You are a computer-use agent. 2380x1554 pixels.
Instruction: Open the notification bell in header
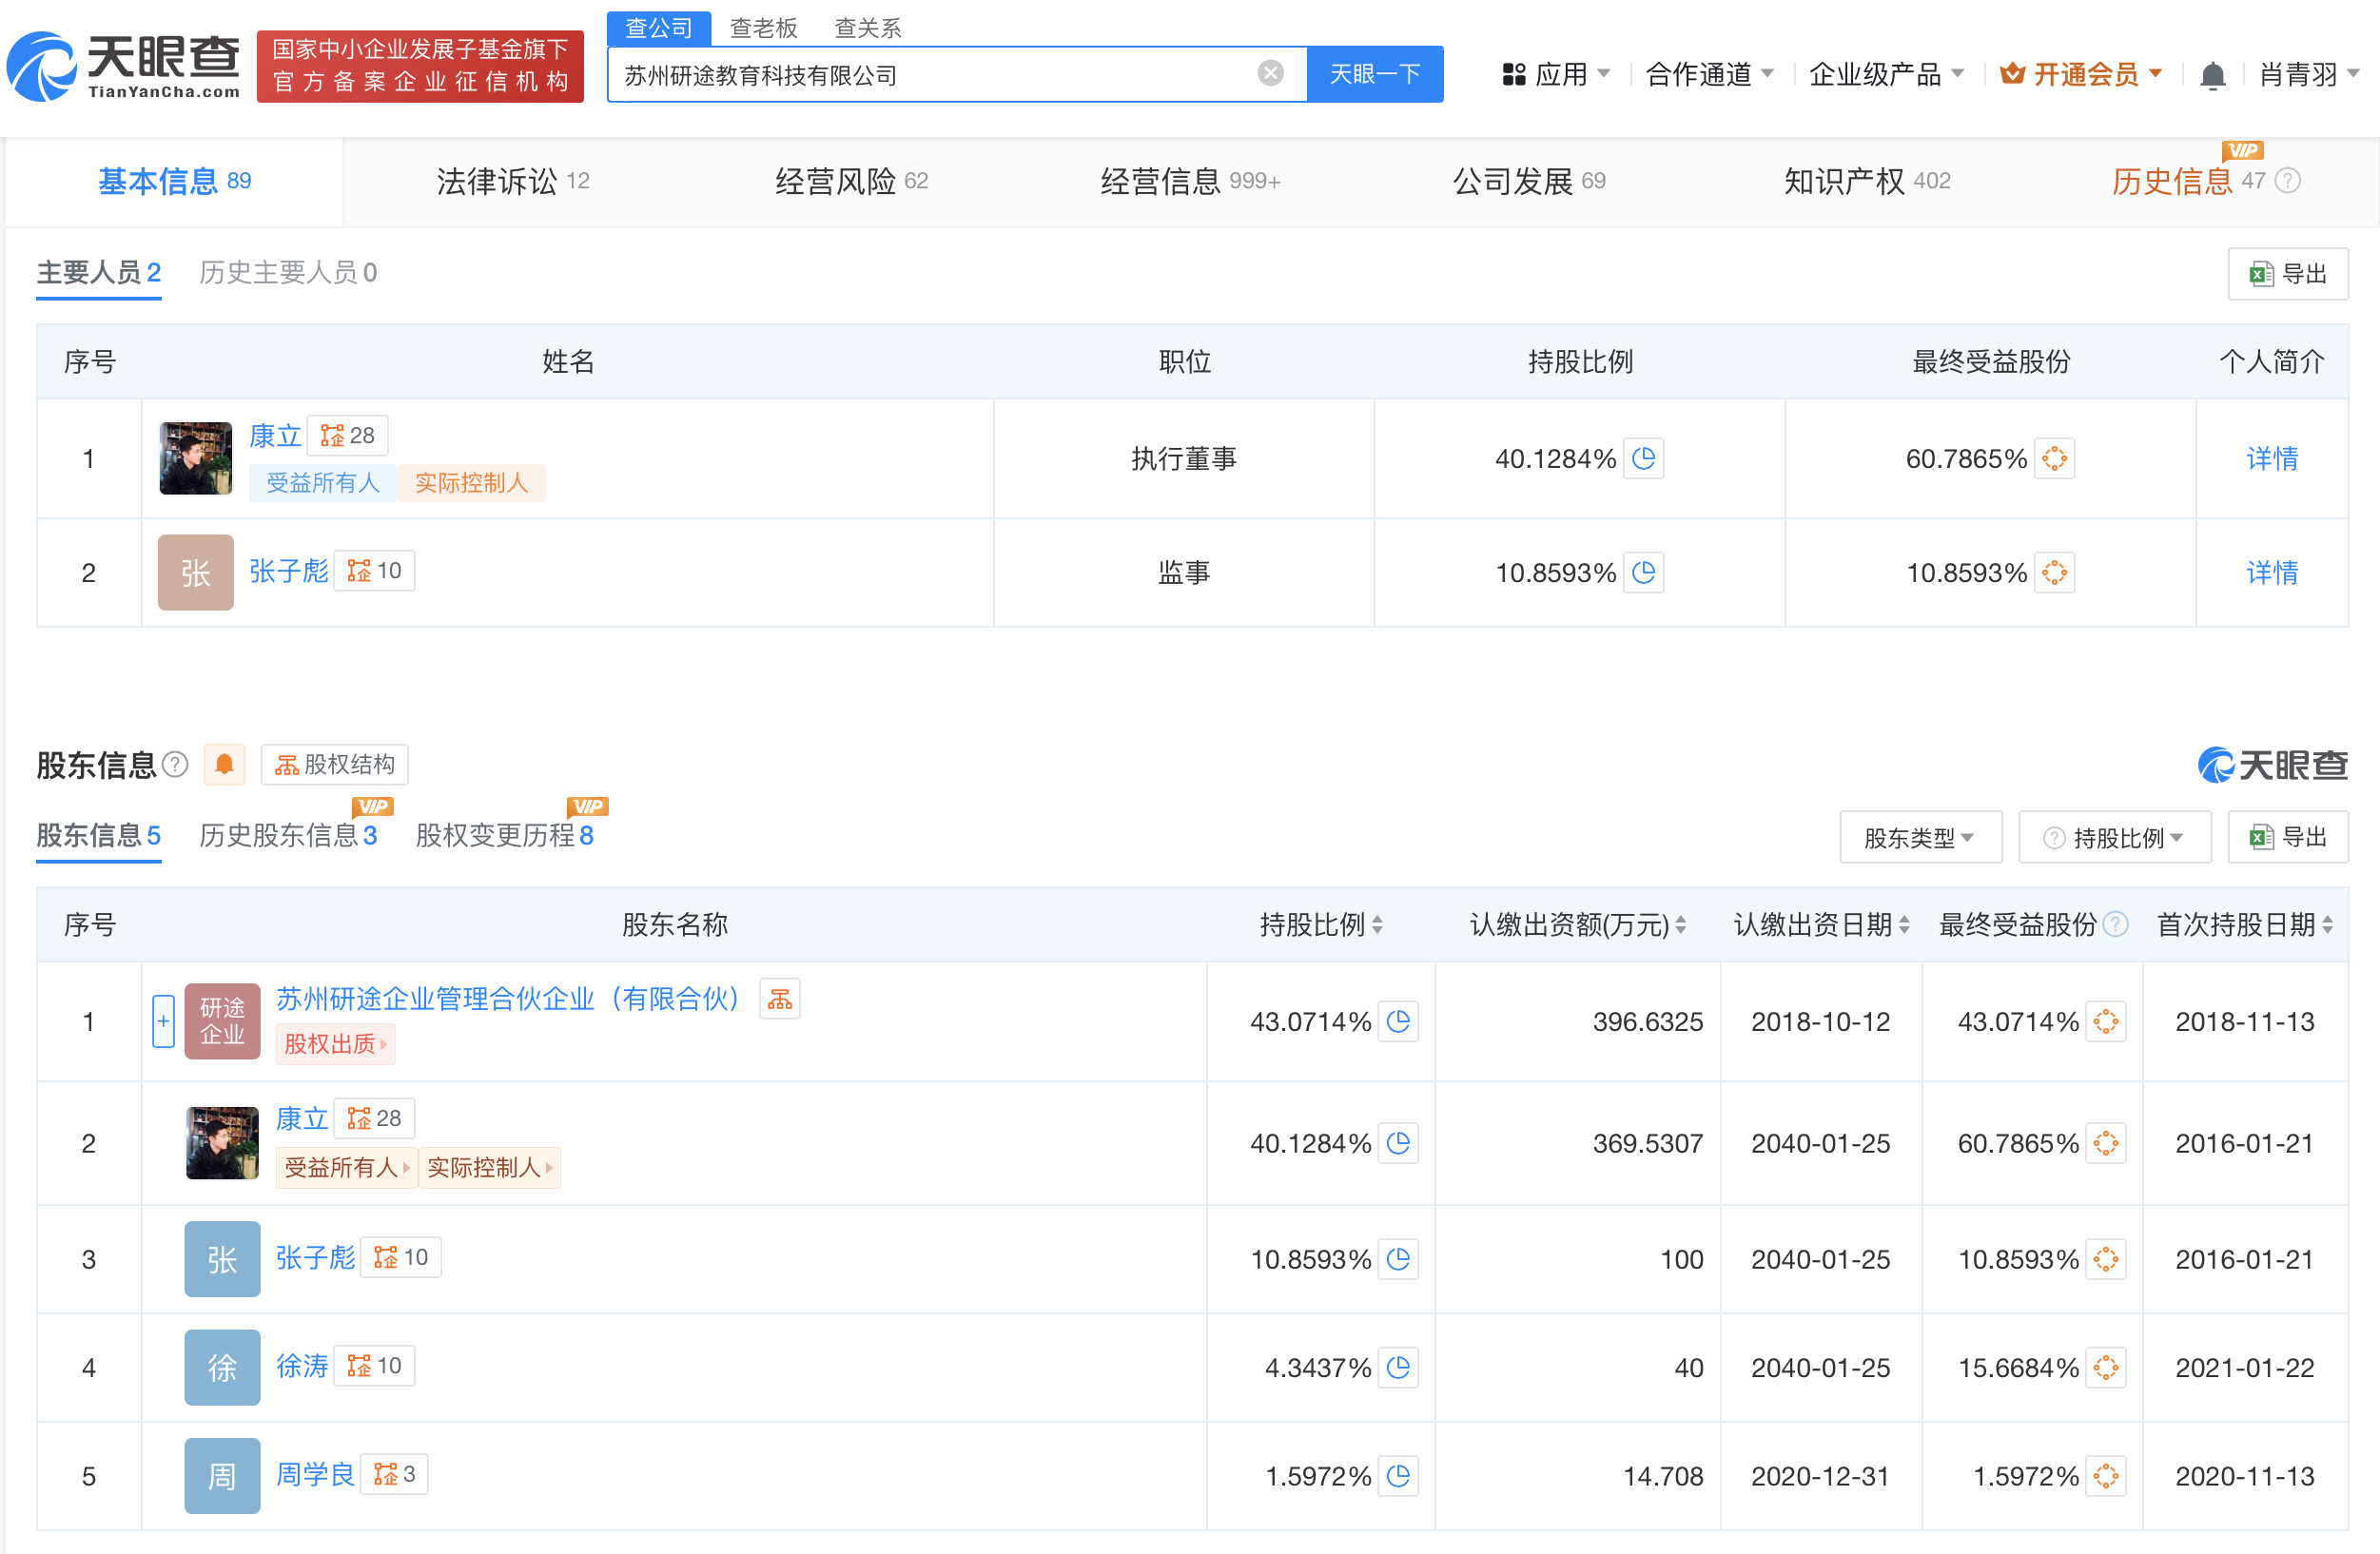coord(2212,75)
